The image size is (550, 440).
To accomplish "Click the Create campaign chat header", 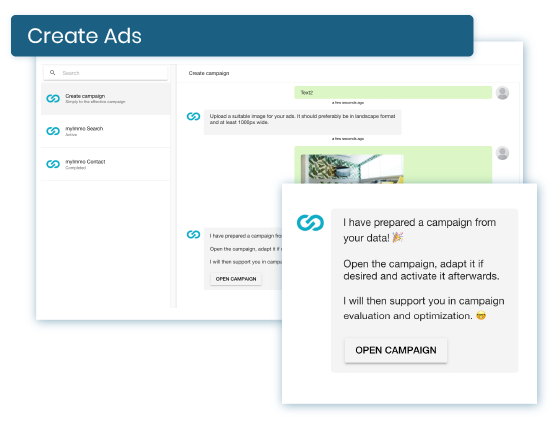I will [x=209, y=73].
